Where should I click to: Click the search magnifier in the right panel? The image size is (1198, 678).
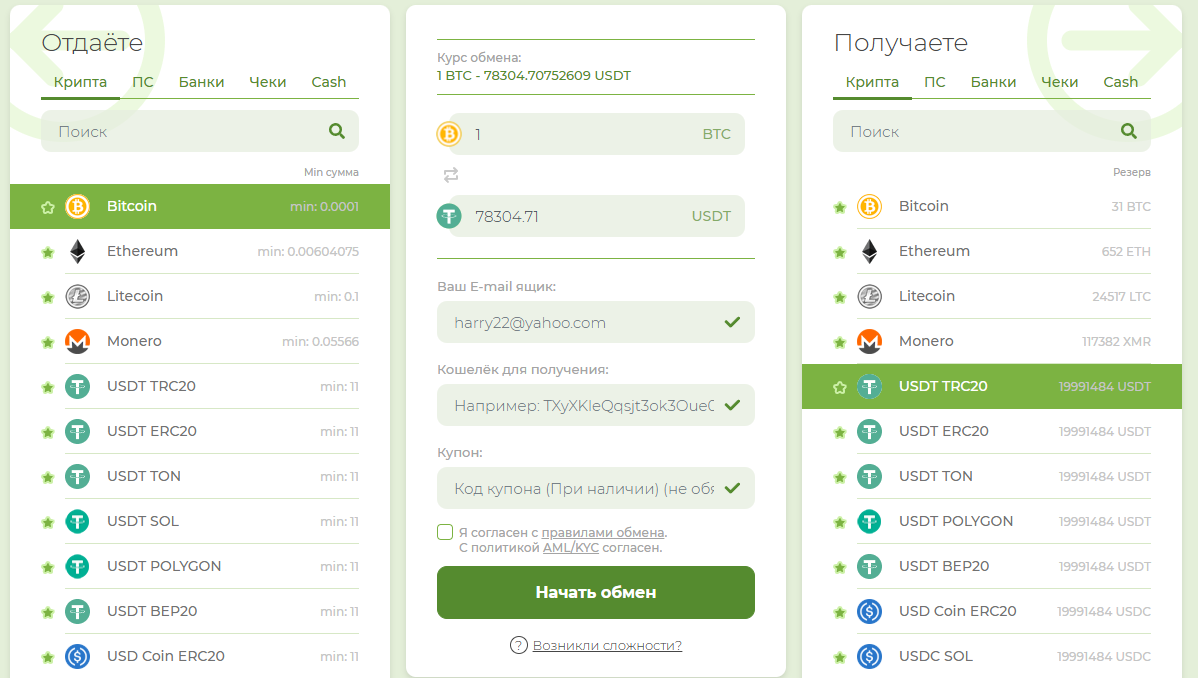pos(1129,131)
